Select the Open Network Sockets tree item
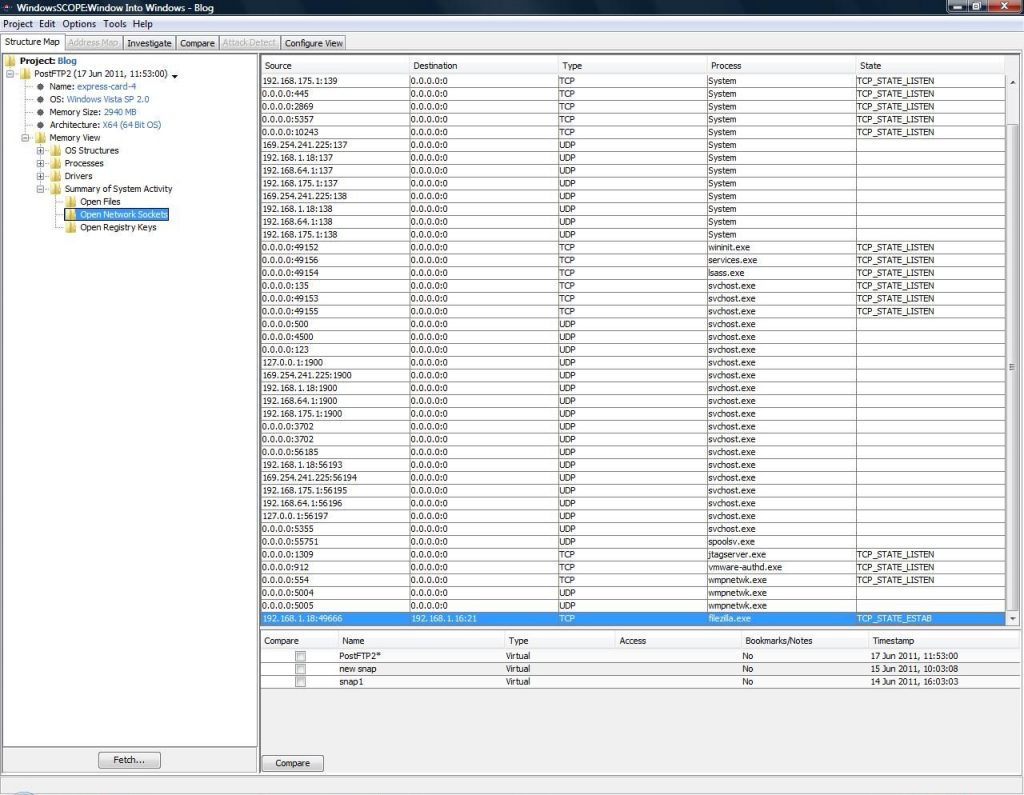 pyautogui.click(x=123, y=214)
